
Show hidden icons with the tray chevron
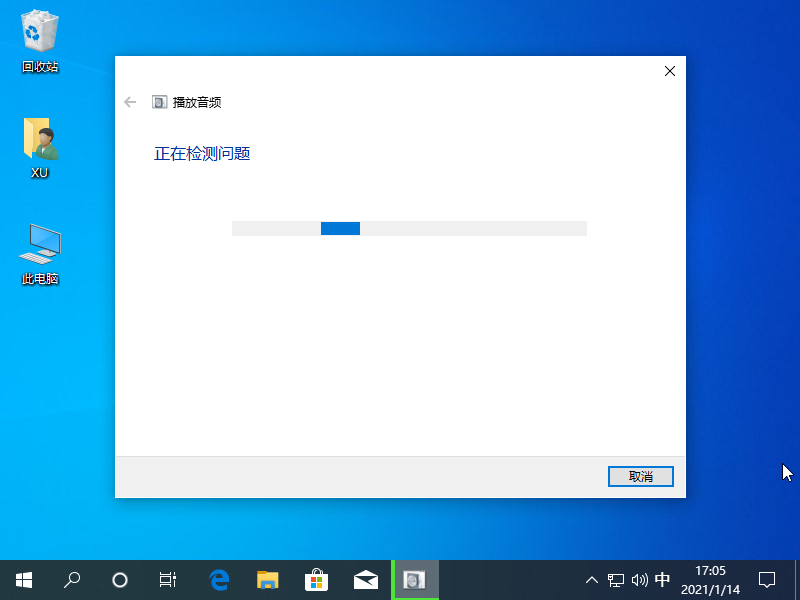(592, 580)
